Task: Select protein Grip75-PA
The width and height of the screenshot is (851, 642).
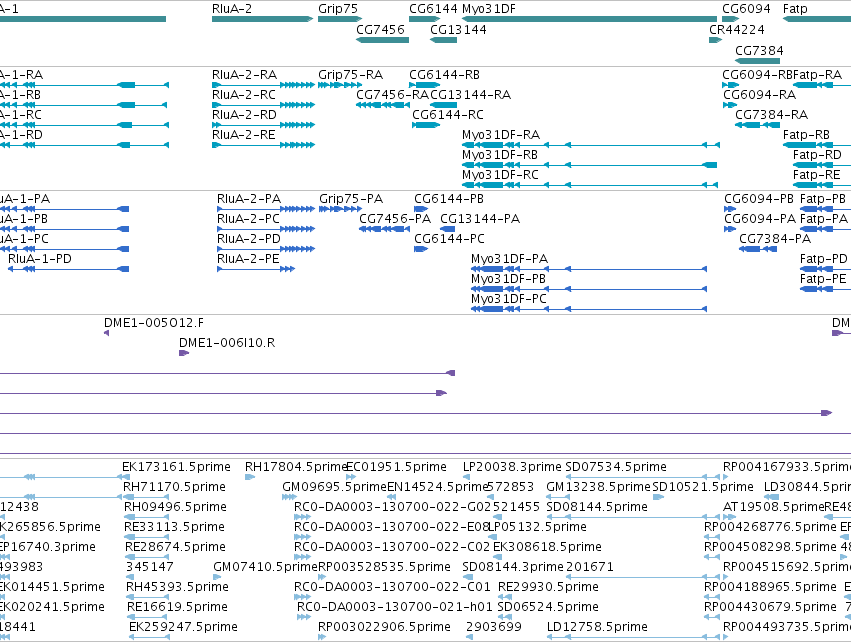Action: point(351,199)
